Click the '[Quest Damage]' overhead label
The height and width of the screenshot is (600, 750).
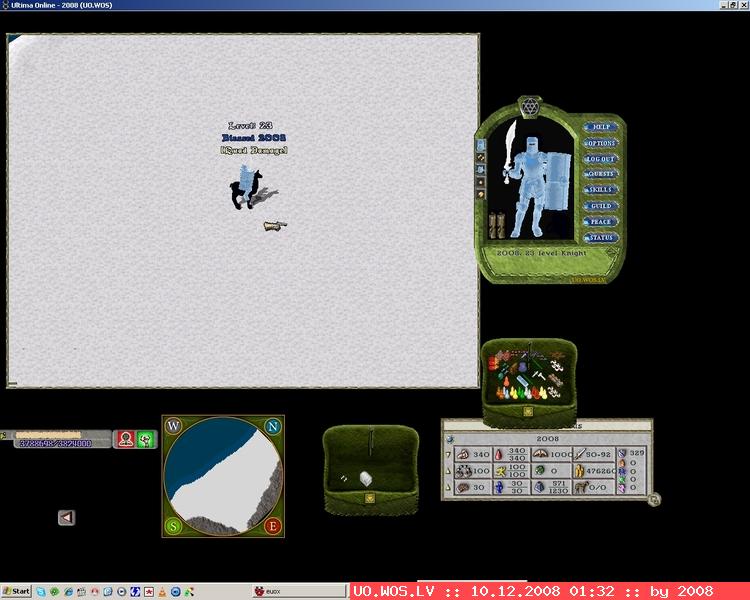pyautogui.click(x=254, y=150)
